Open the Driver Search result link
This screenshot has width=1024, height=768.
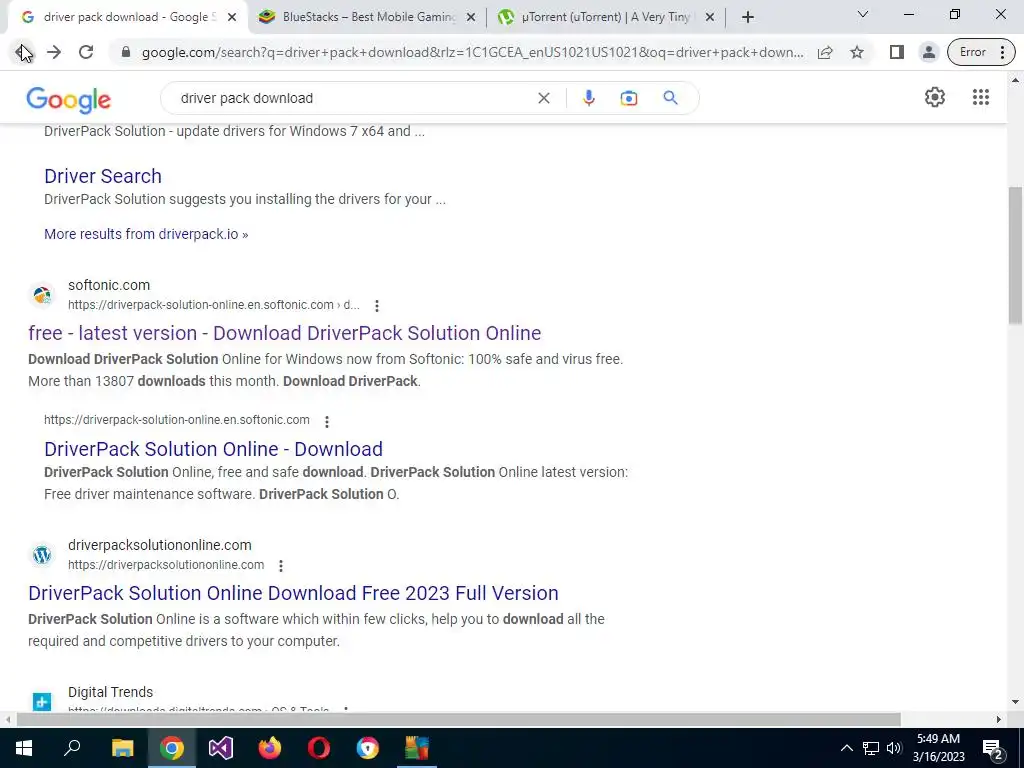tap(103, 176)
